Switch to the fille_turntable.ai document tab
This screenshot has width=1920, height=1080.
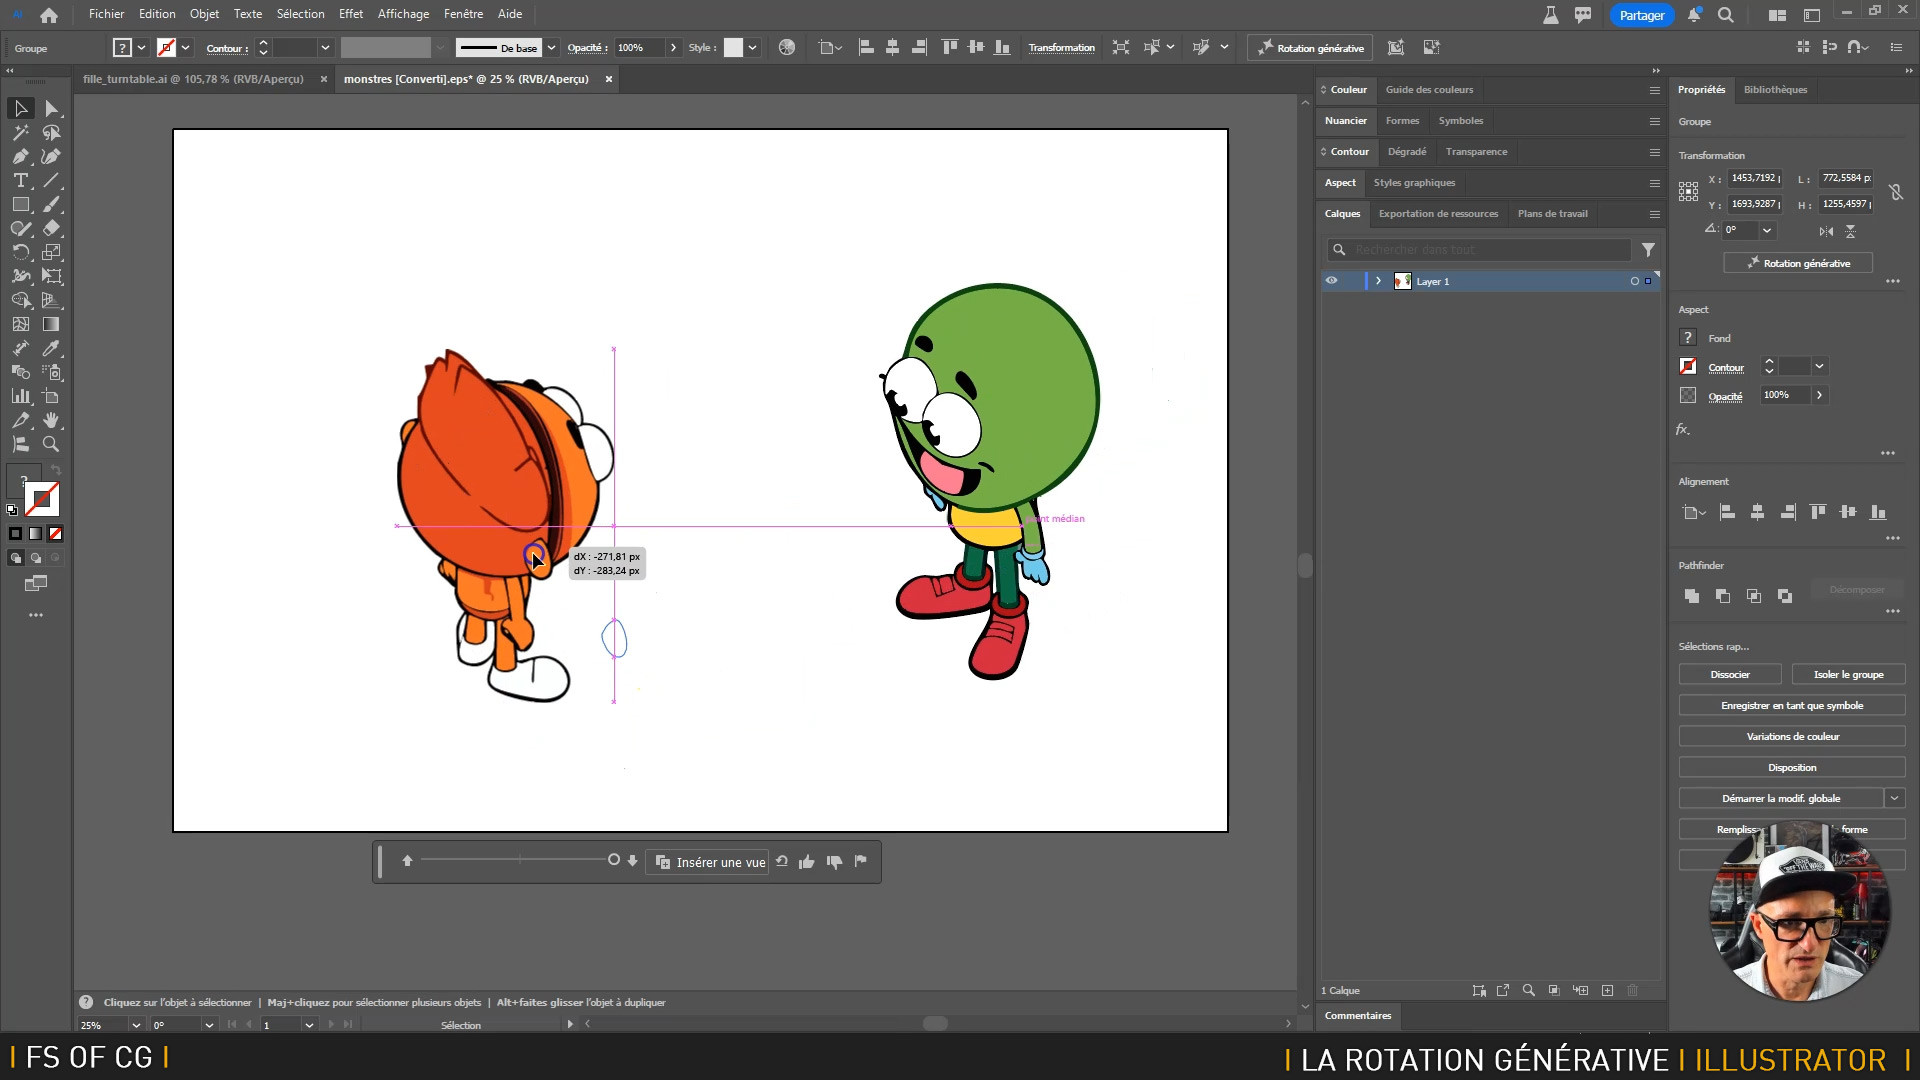(193, 79)
